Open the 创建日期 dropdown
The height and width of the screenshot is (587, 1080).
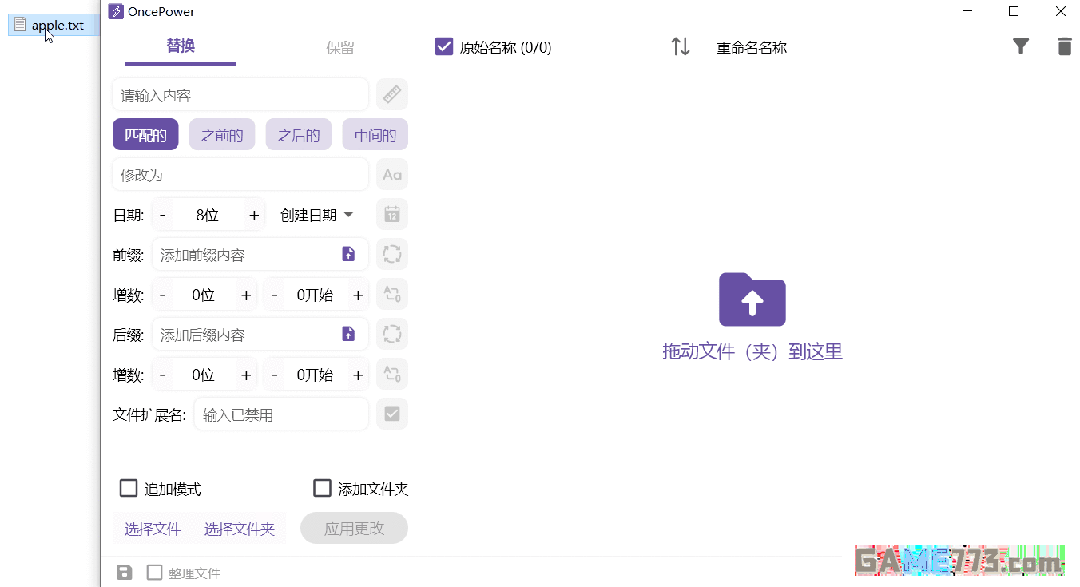317,214
